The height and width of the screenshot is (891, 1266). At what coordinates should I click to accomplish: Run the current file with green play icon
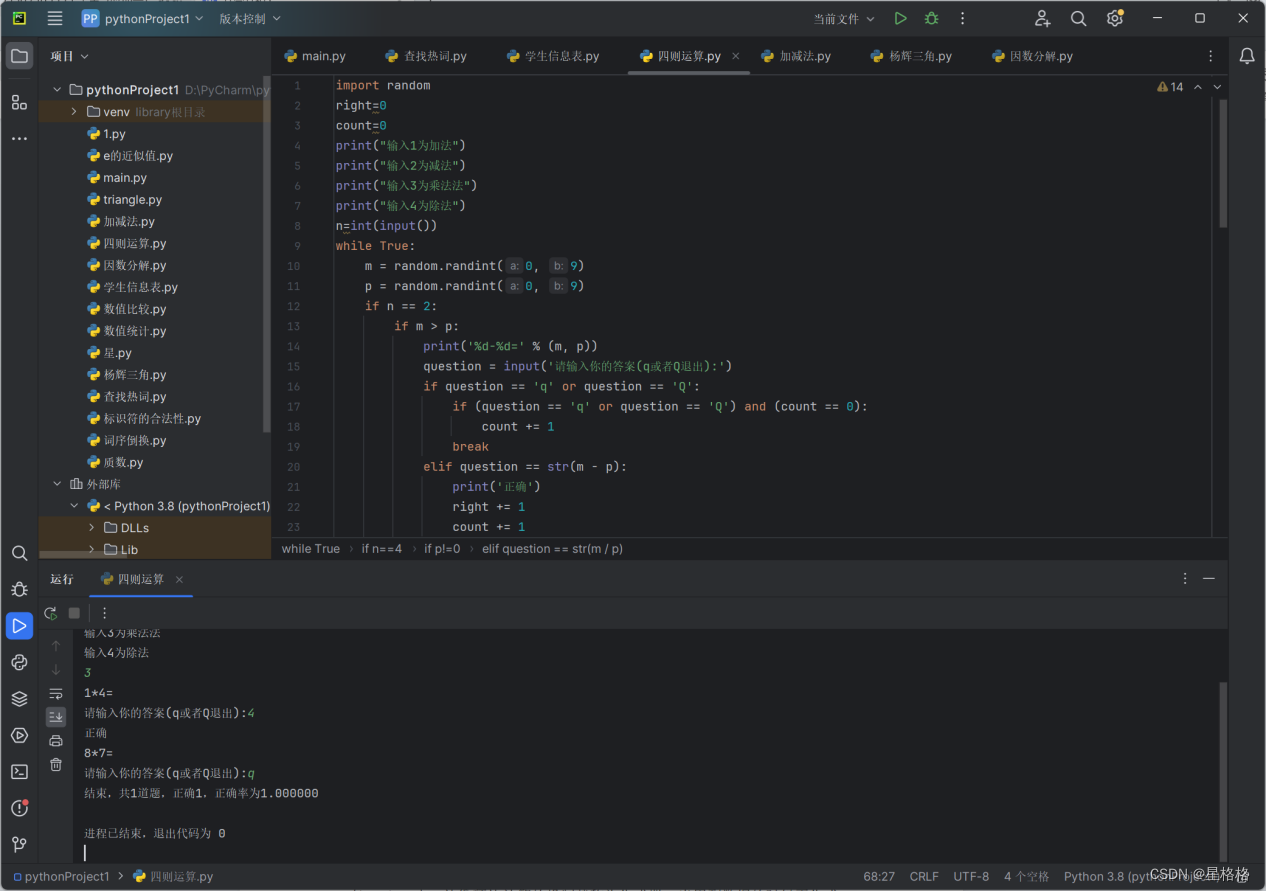tap(900, 18)
